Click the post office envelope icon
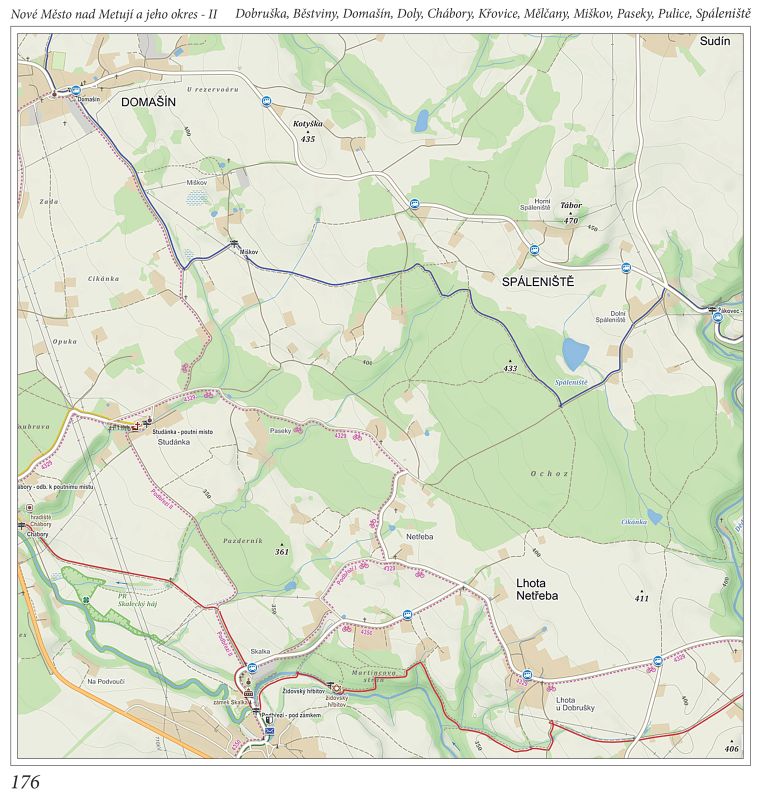 [x=269, y=731]
